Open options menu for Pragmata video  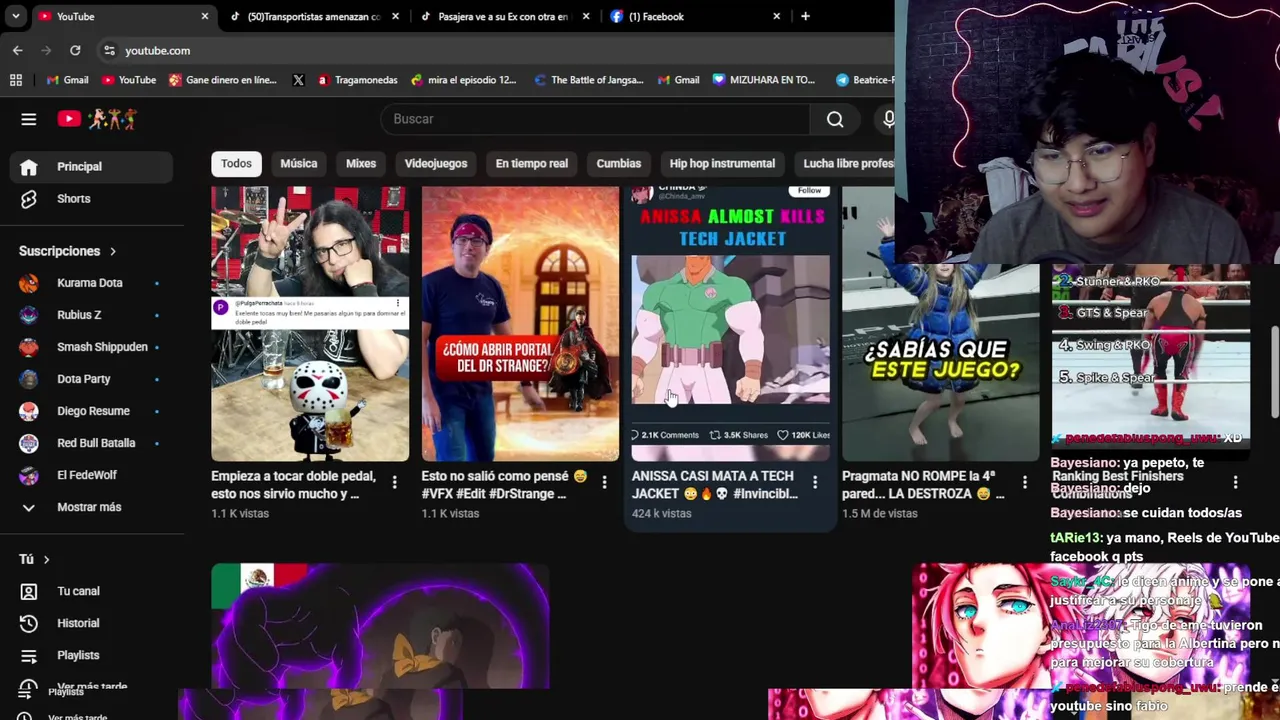[1025, 483]
